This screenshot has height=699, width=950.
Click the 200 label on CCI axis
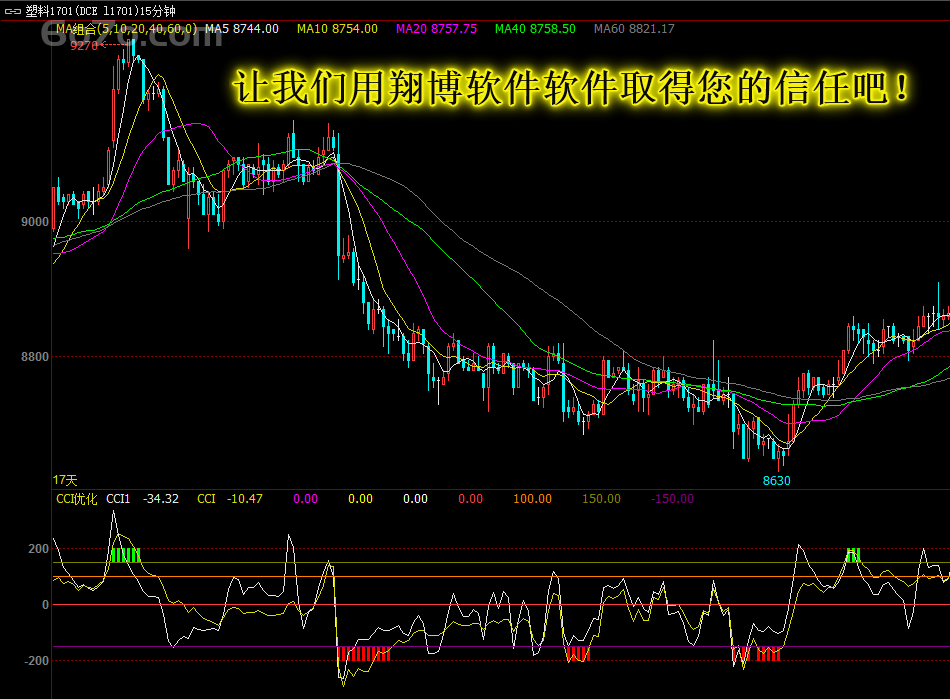tap(39, 549)
